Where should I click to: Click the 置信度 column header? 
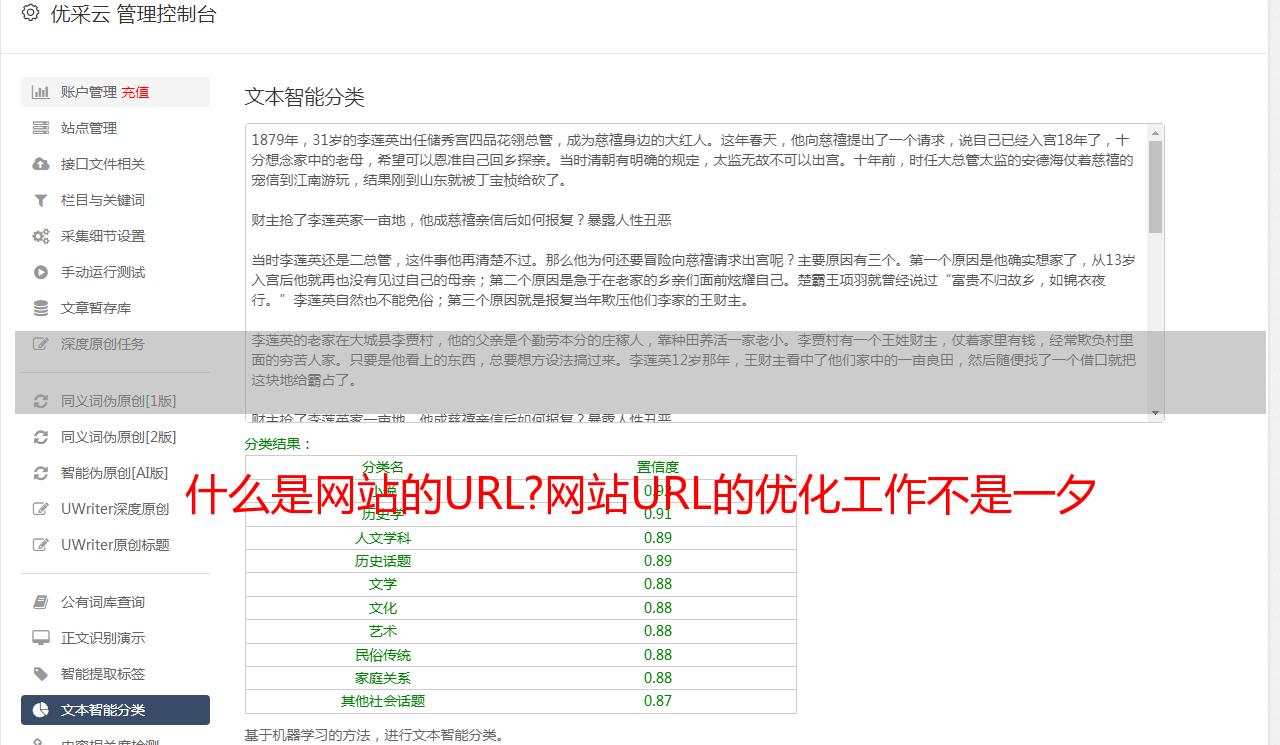pyautogui.click(x=658, y=467)
